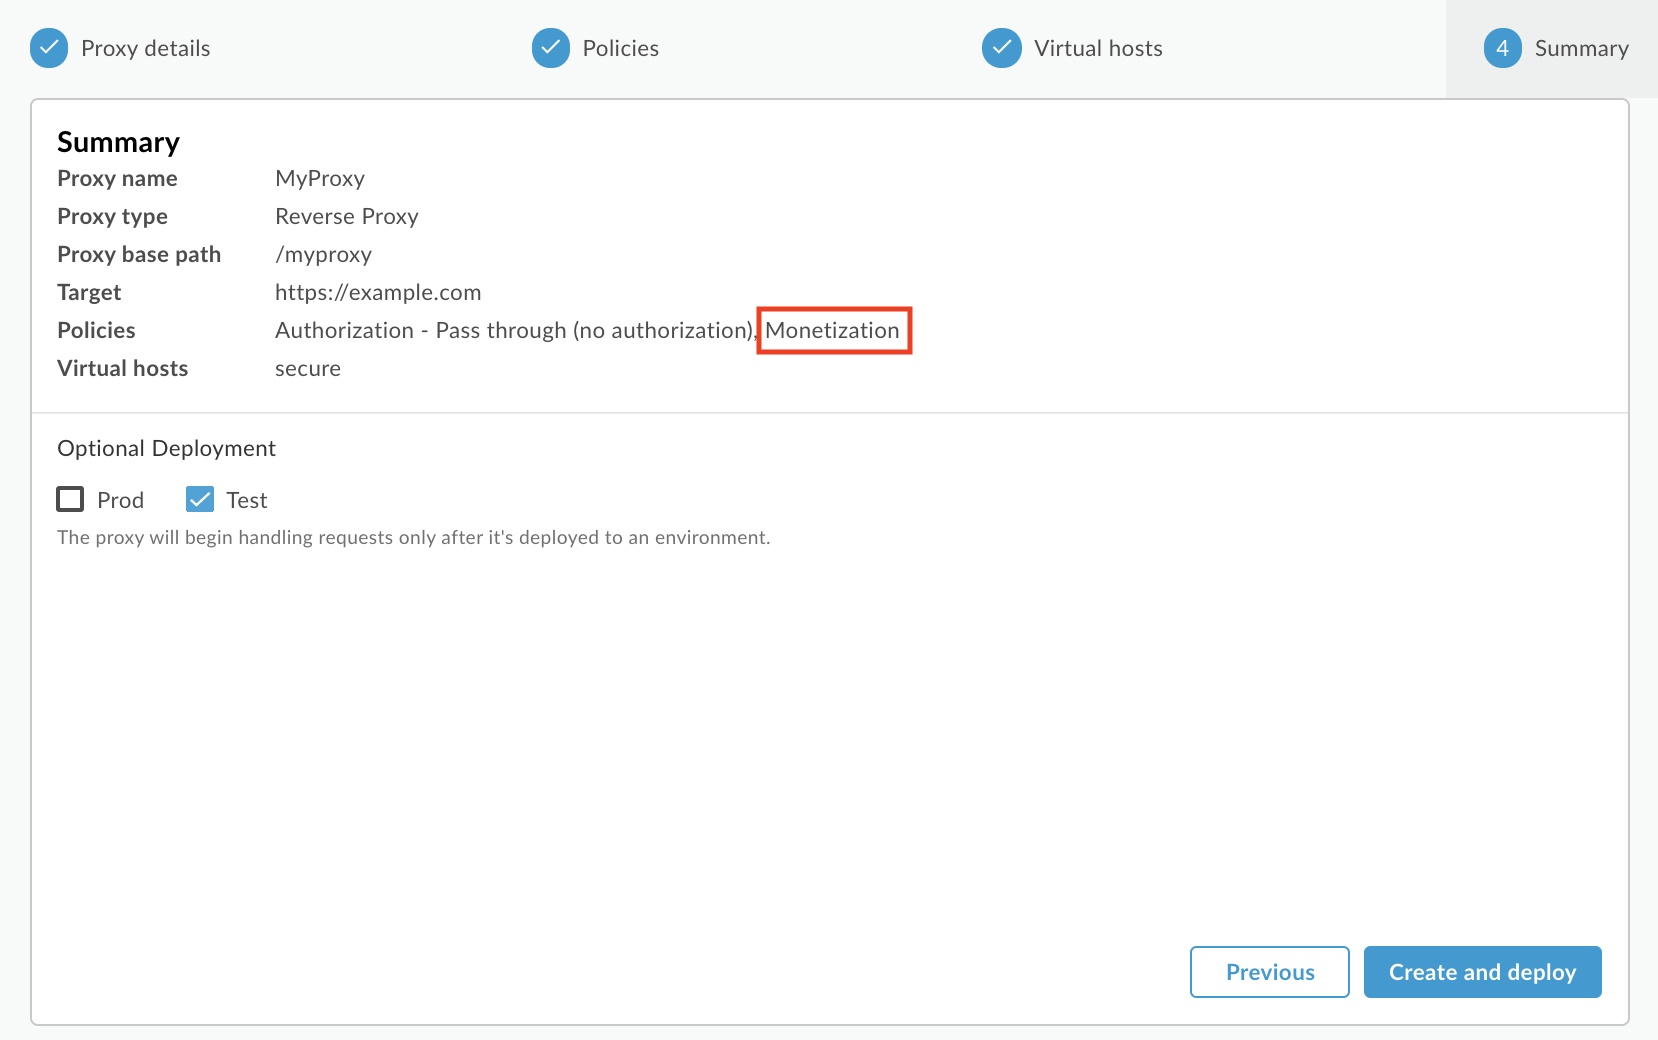The image size is (1658, 1040).
Task: Click the highlighted Monetization policy text
Action: (833, 330)
